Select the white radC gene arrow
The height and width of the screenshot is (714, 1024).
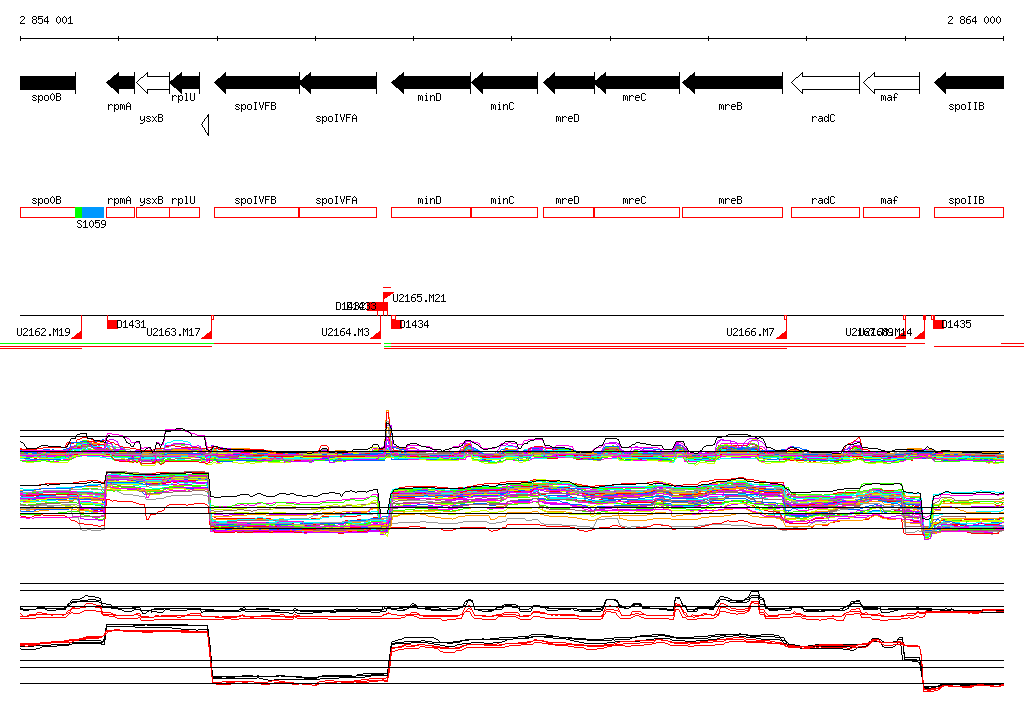coord(825,83)
